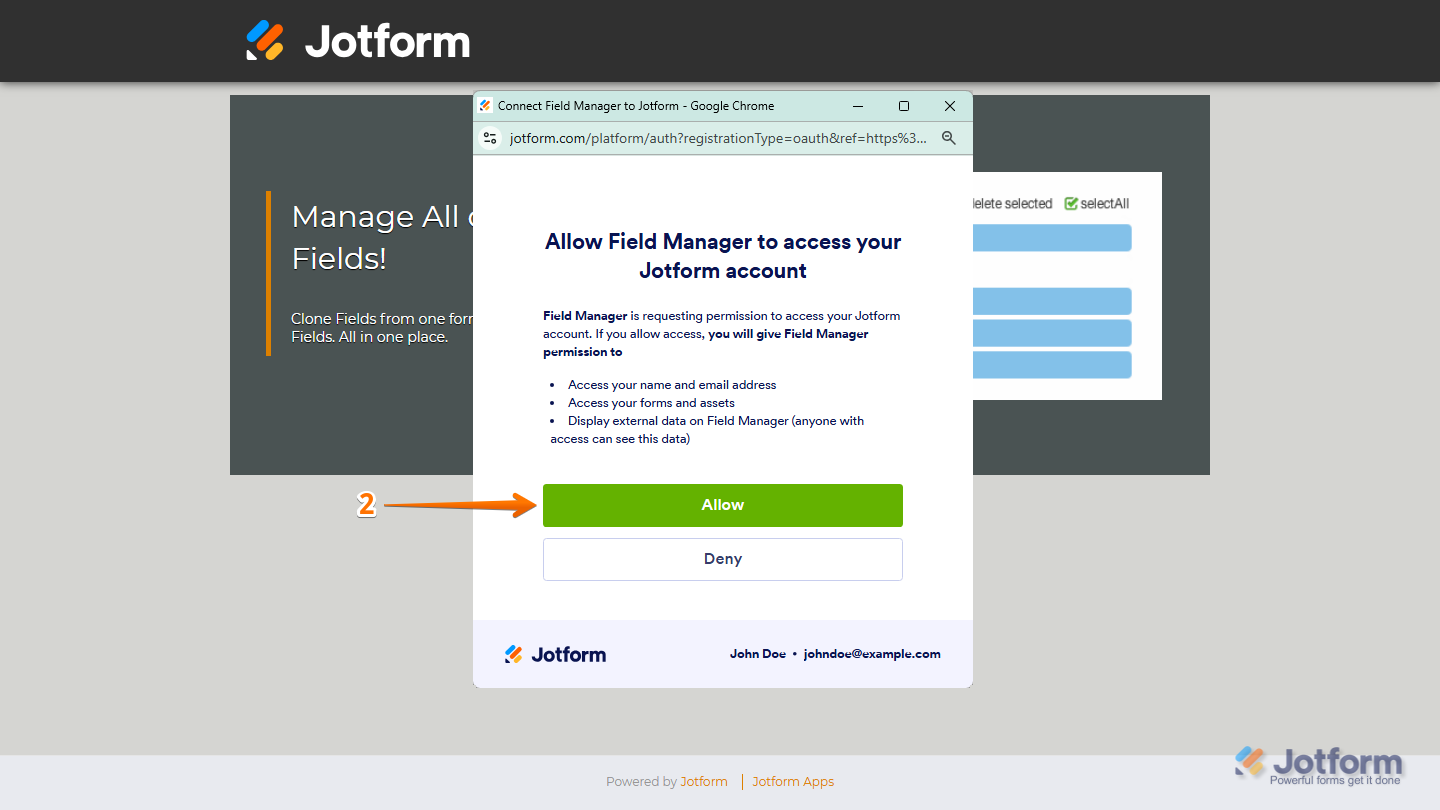1440x810 pixels.
Task: Click the zoom magnifier icon in address bar
Action: [x=949, y=138]
